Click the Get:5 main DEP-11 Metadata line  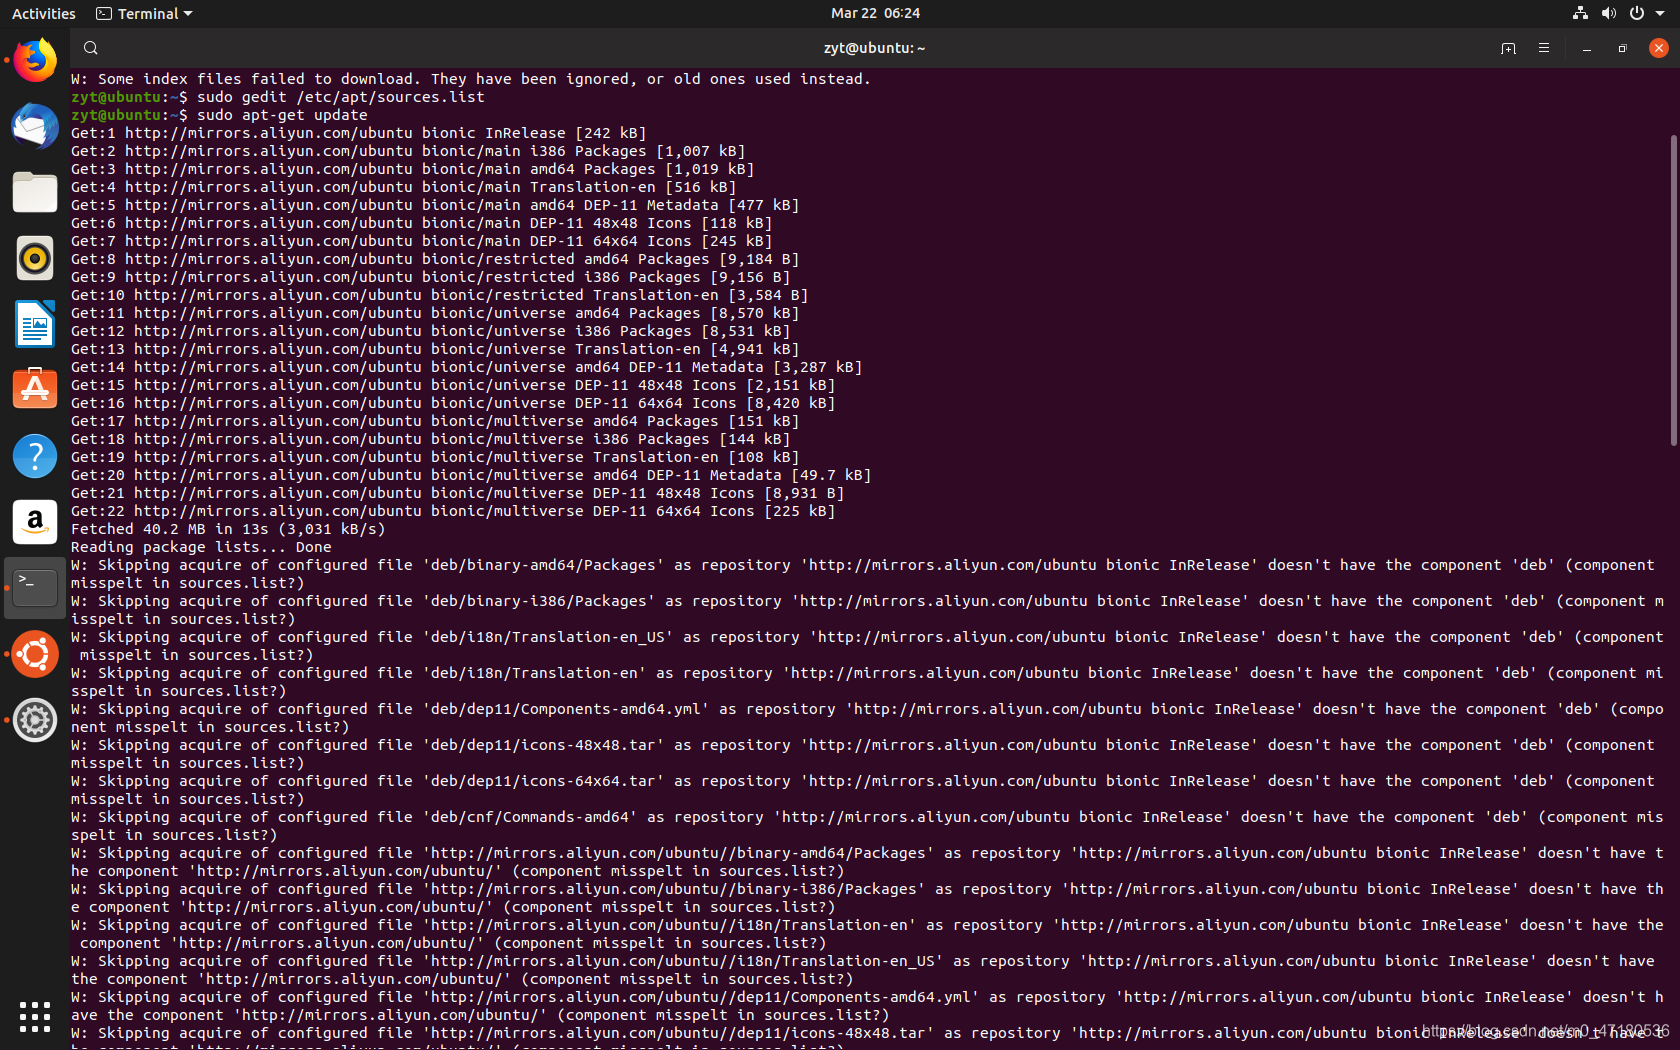click(435, 205)
